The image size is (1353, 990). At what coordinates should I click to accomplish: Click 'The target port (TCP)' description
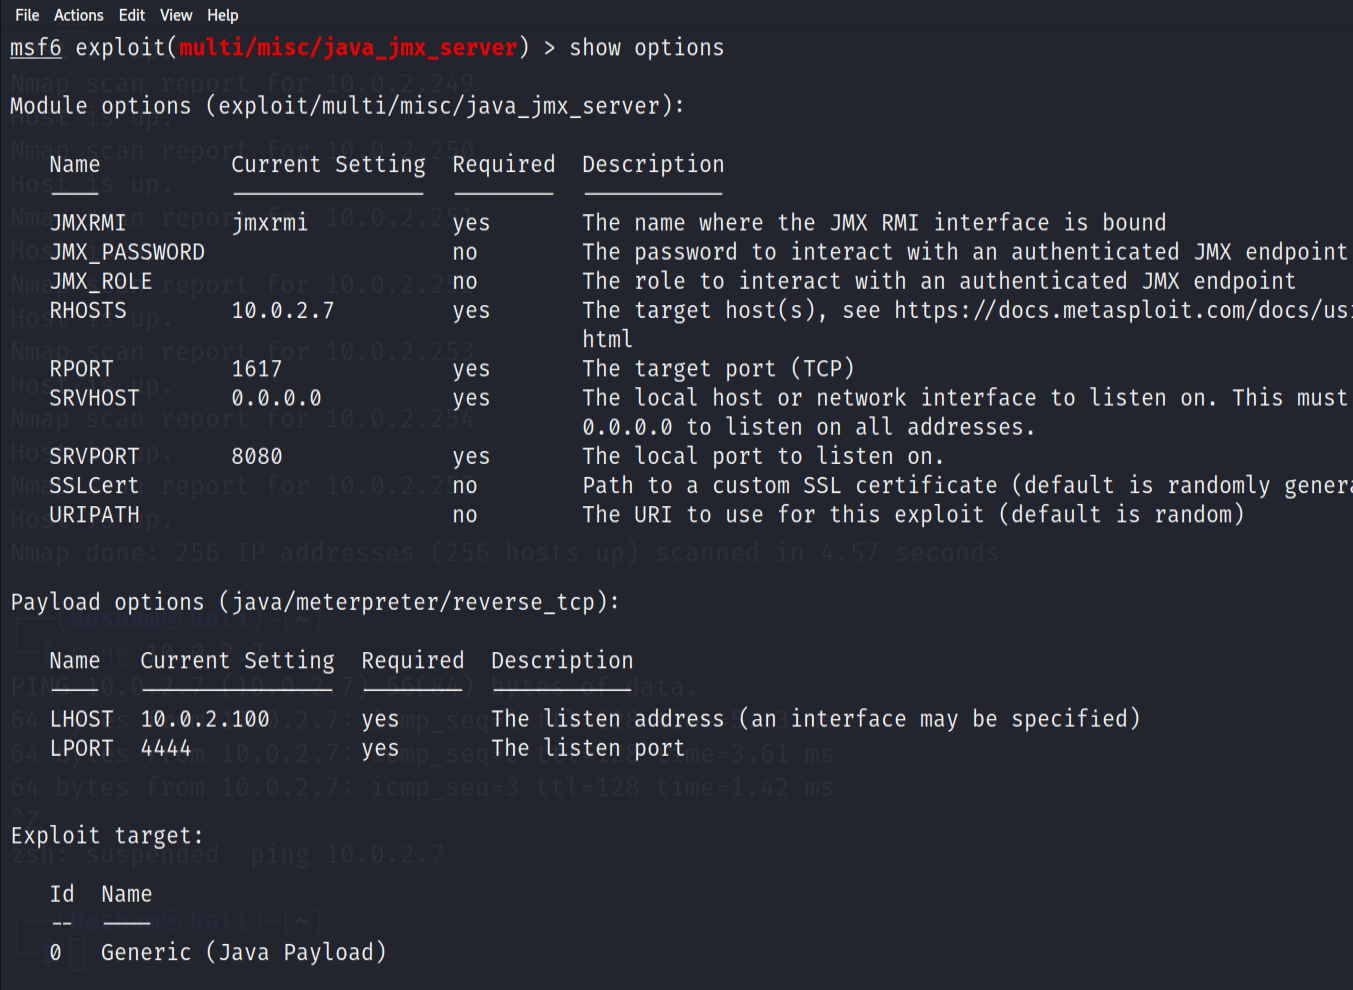point(719,369)
